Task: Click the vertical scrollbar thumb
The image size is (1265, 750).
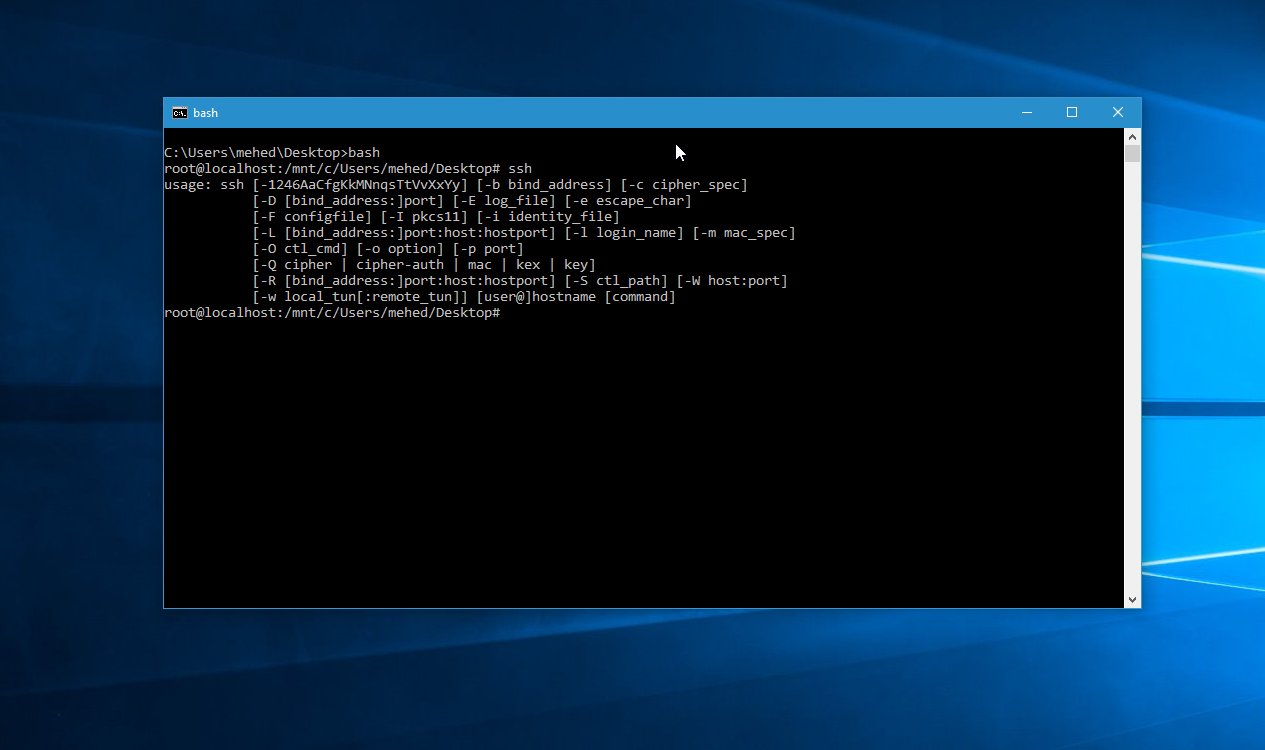Action: click(1132, 153)
